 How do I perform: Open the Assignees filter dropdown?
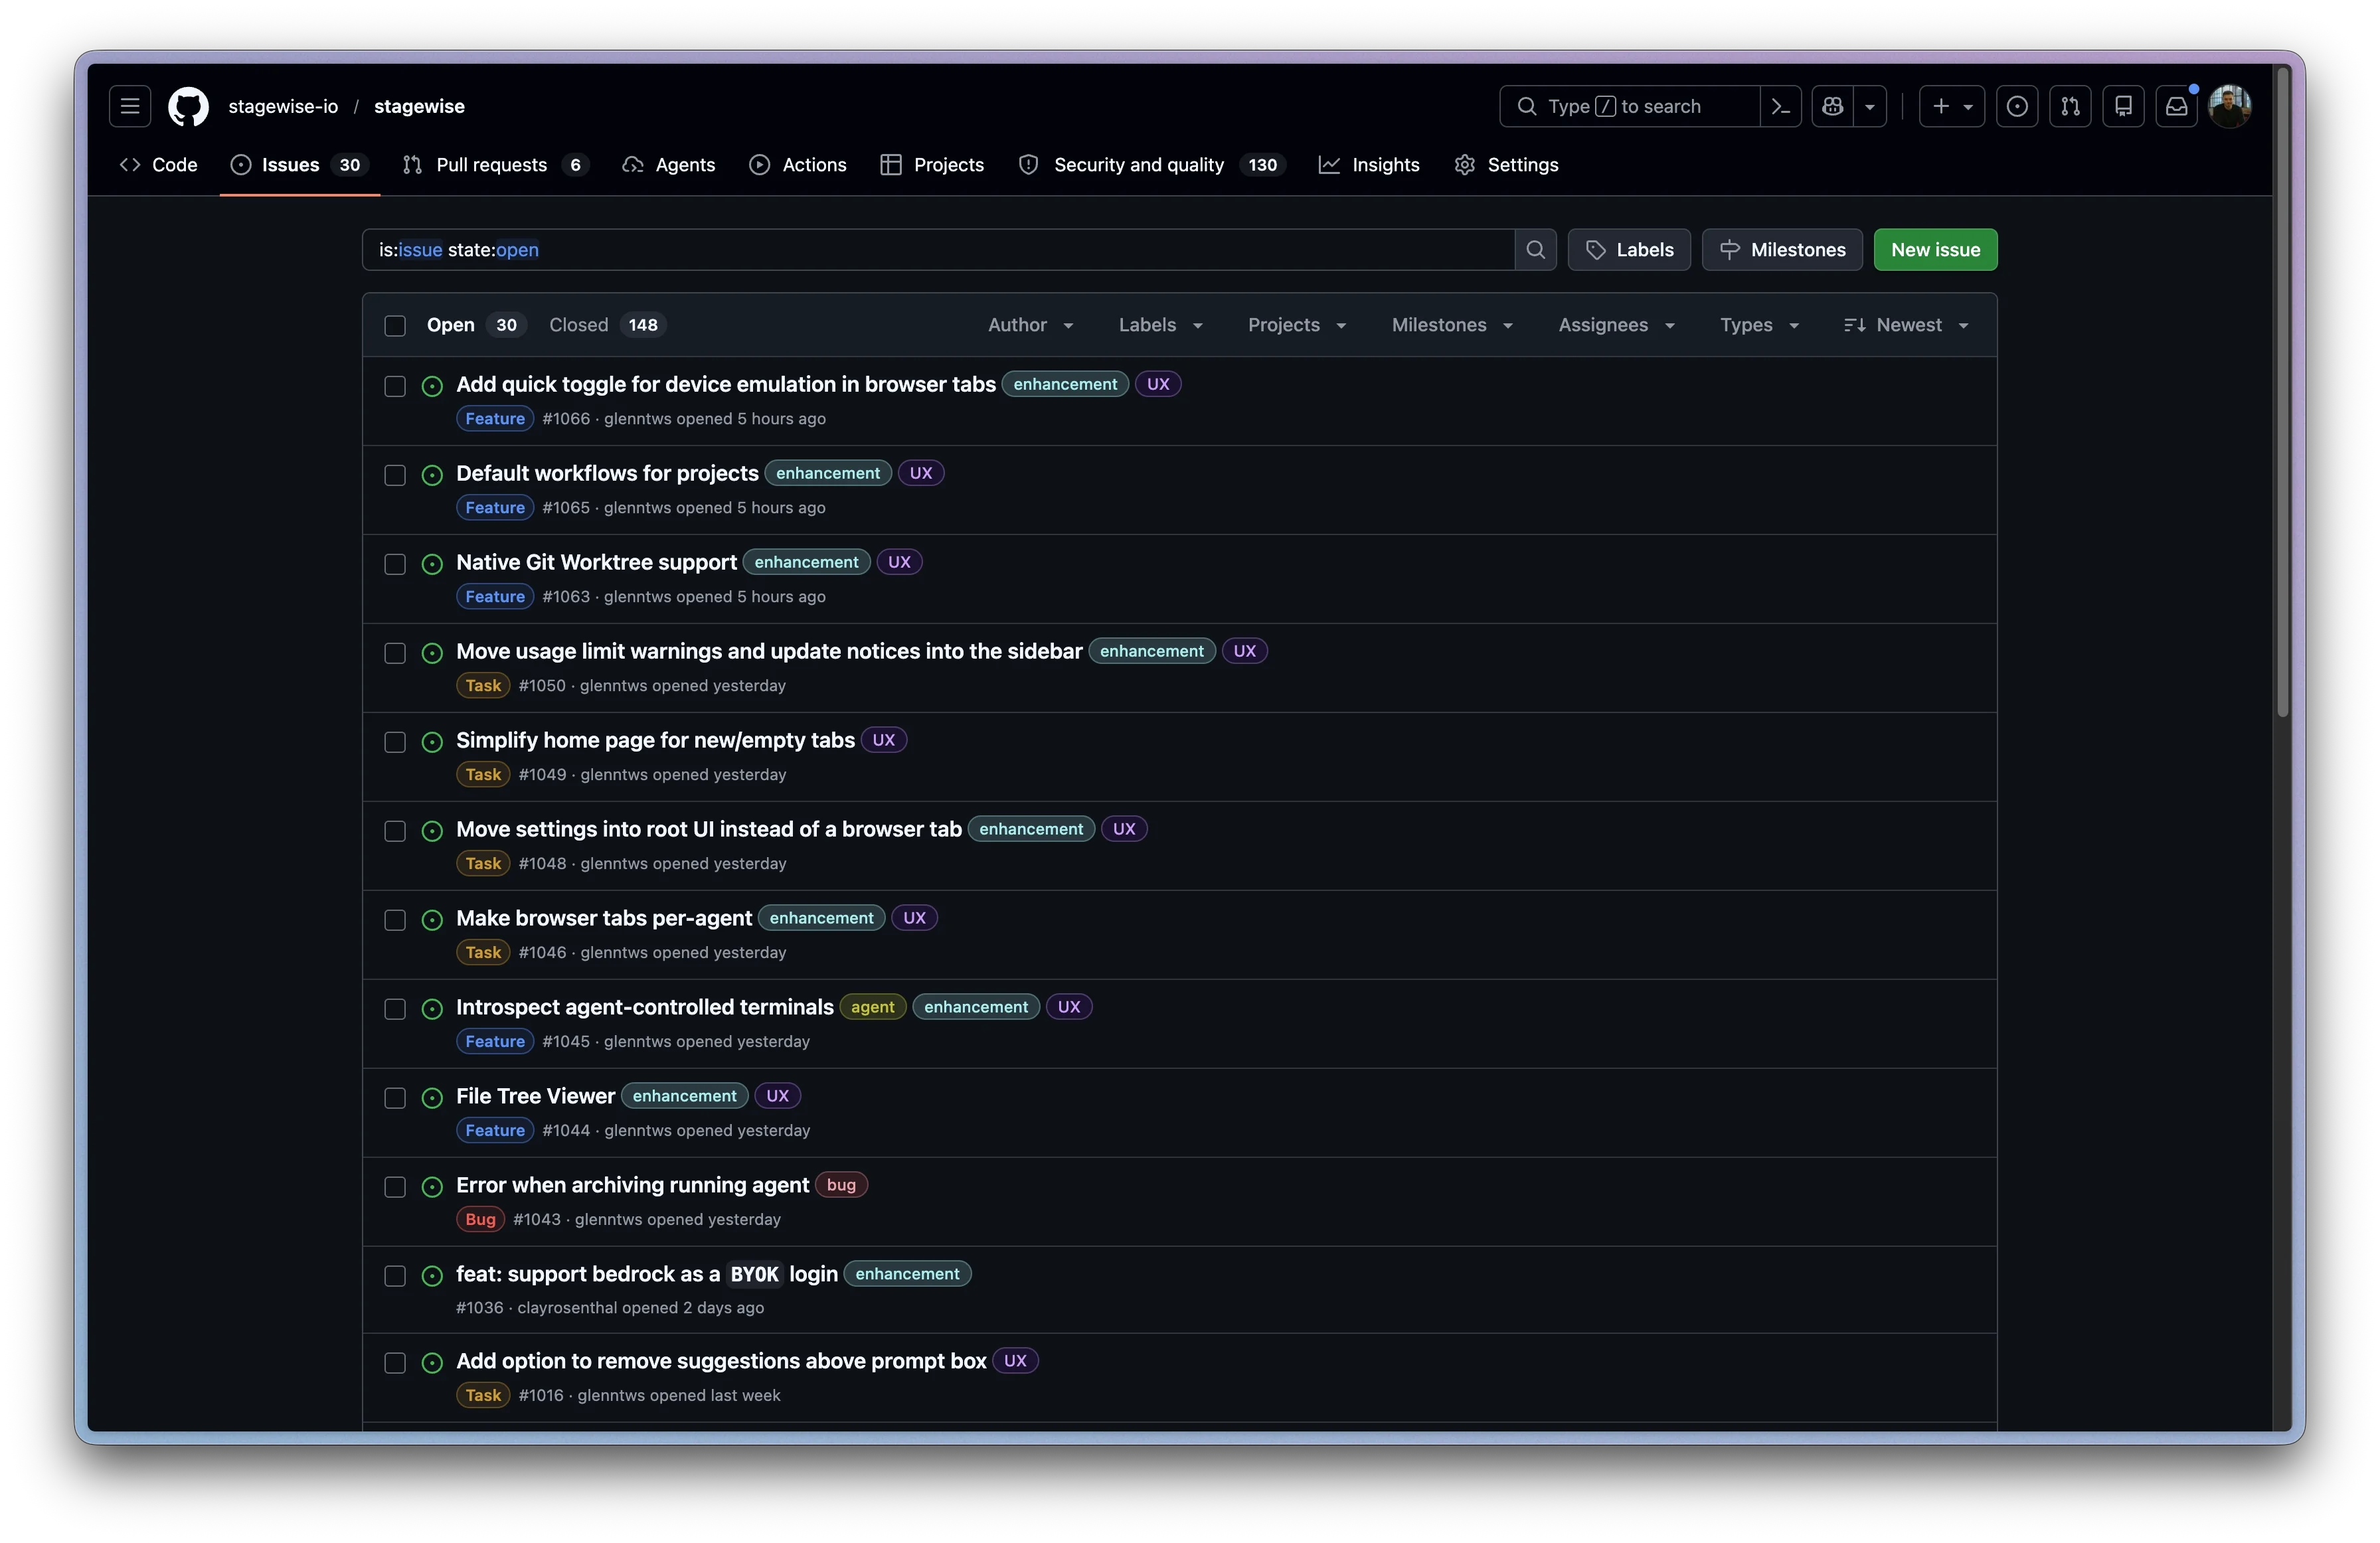(1616, 325)
